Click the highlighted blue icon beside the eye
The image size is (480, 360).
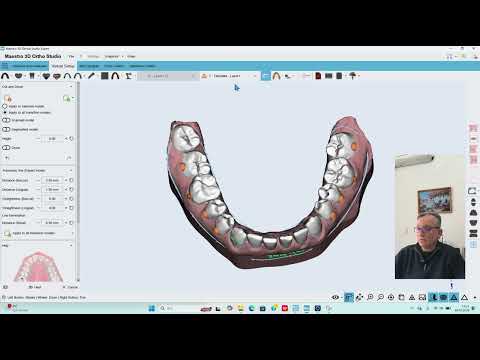point(349,297)
